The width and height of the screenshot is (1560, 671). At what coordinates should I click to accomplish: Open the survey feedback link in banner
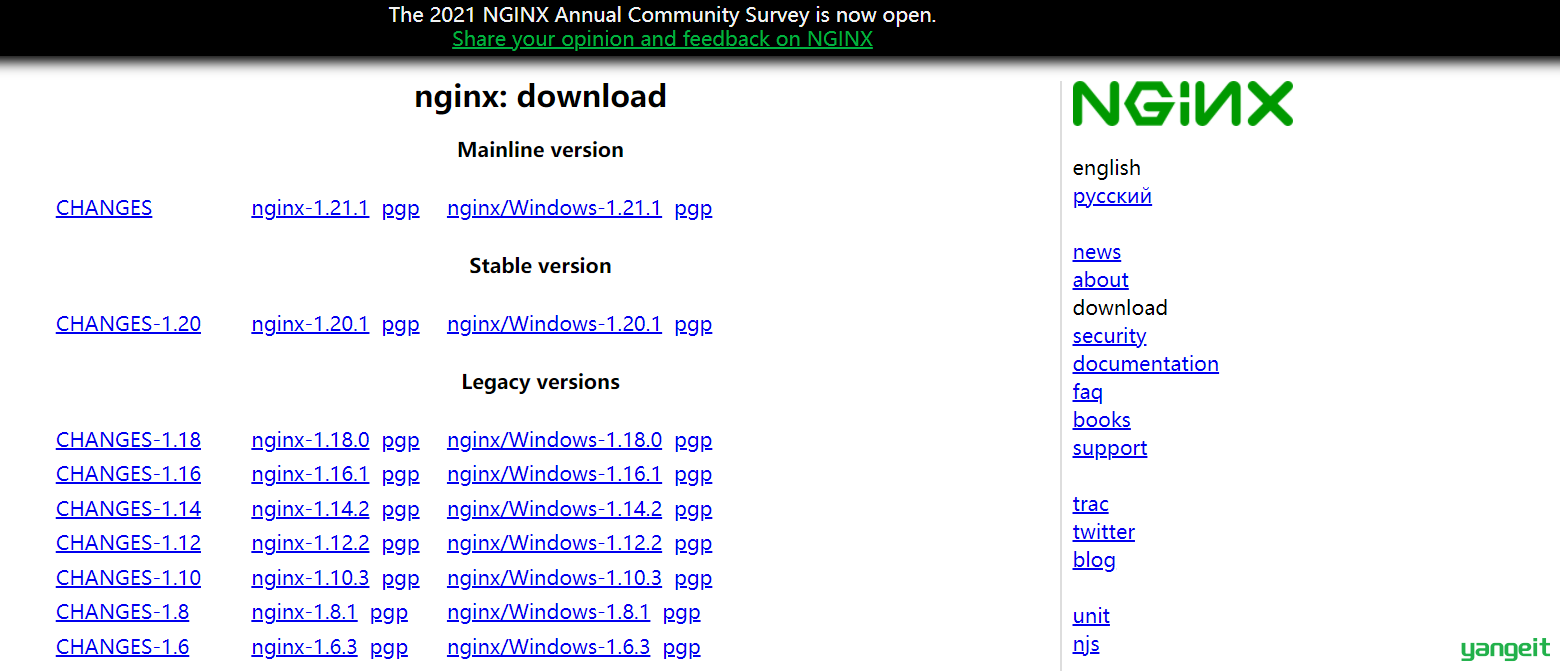tap(662, 39)
